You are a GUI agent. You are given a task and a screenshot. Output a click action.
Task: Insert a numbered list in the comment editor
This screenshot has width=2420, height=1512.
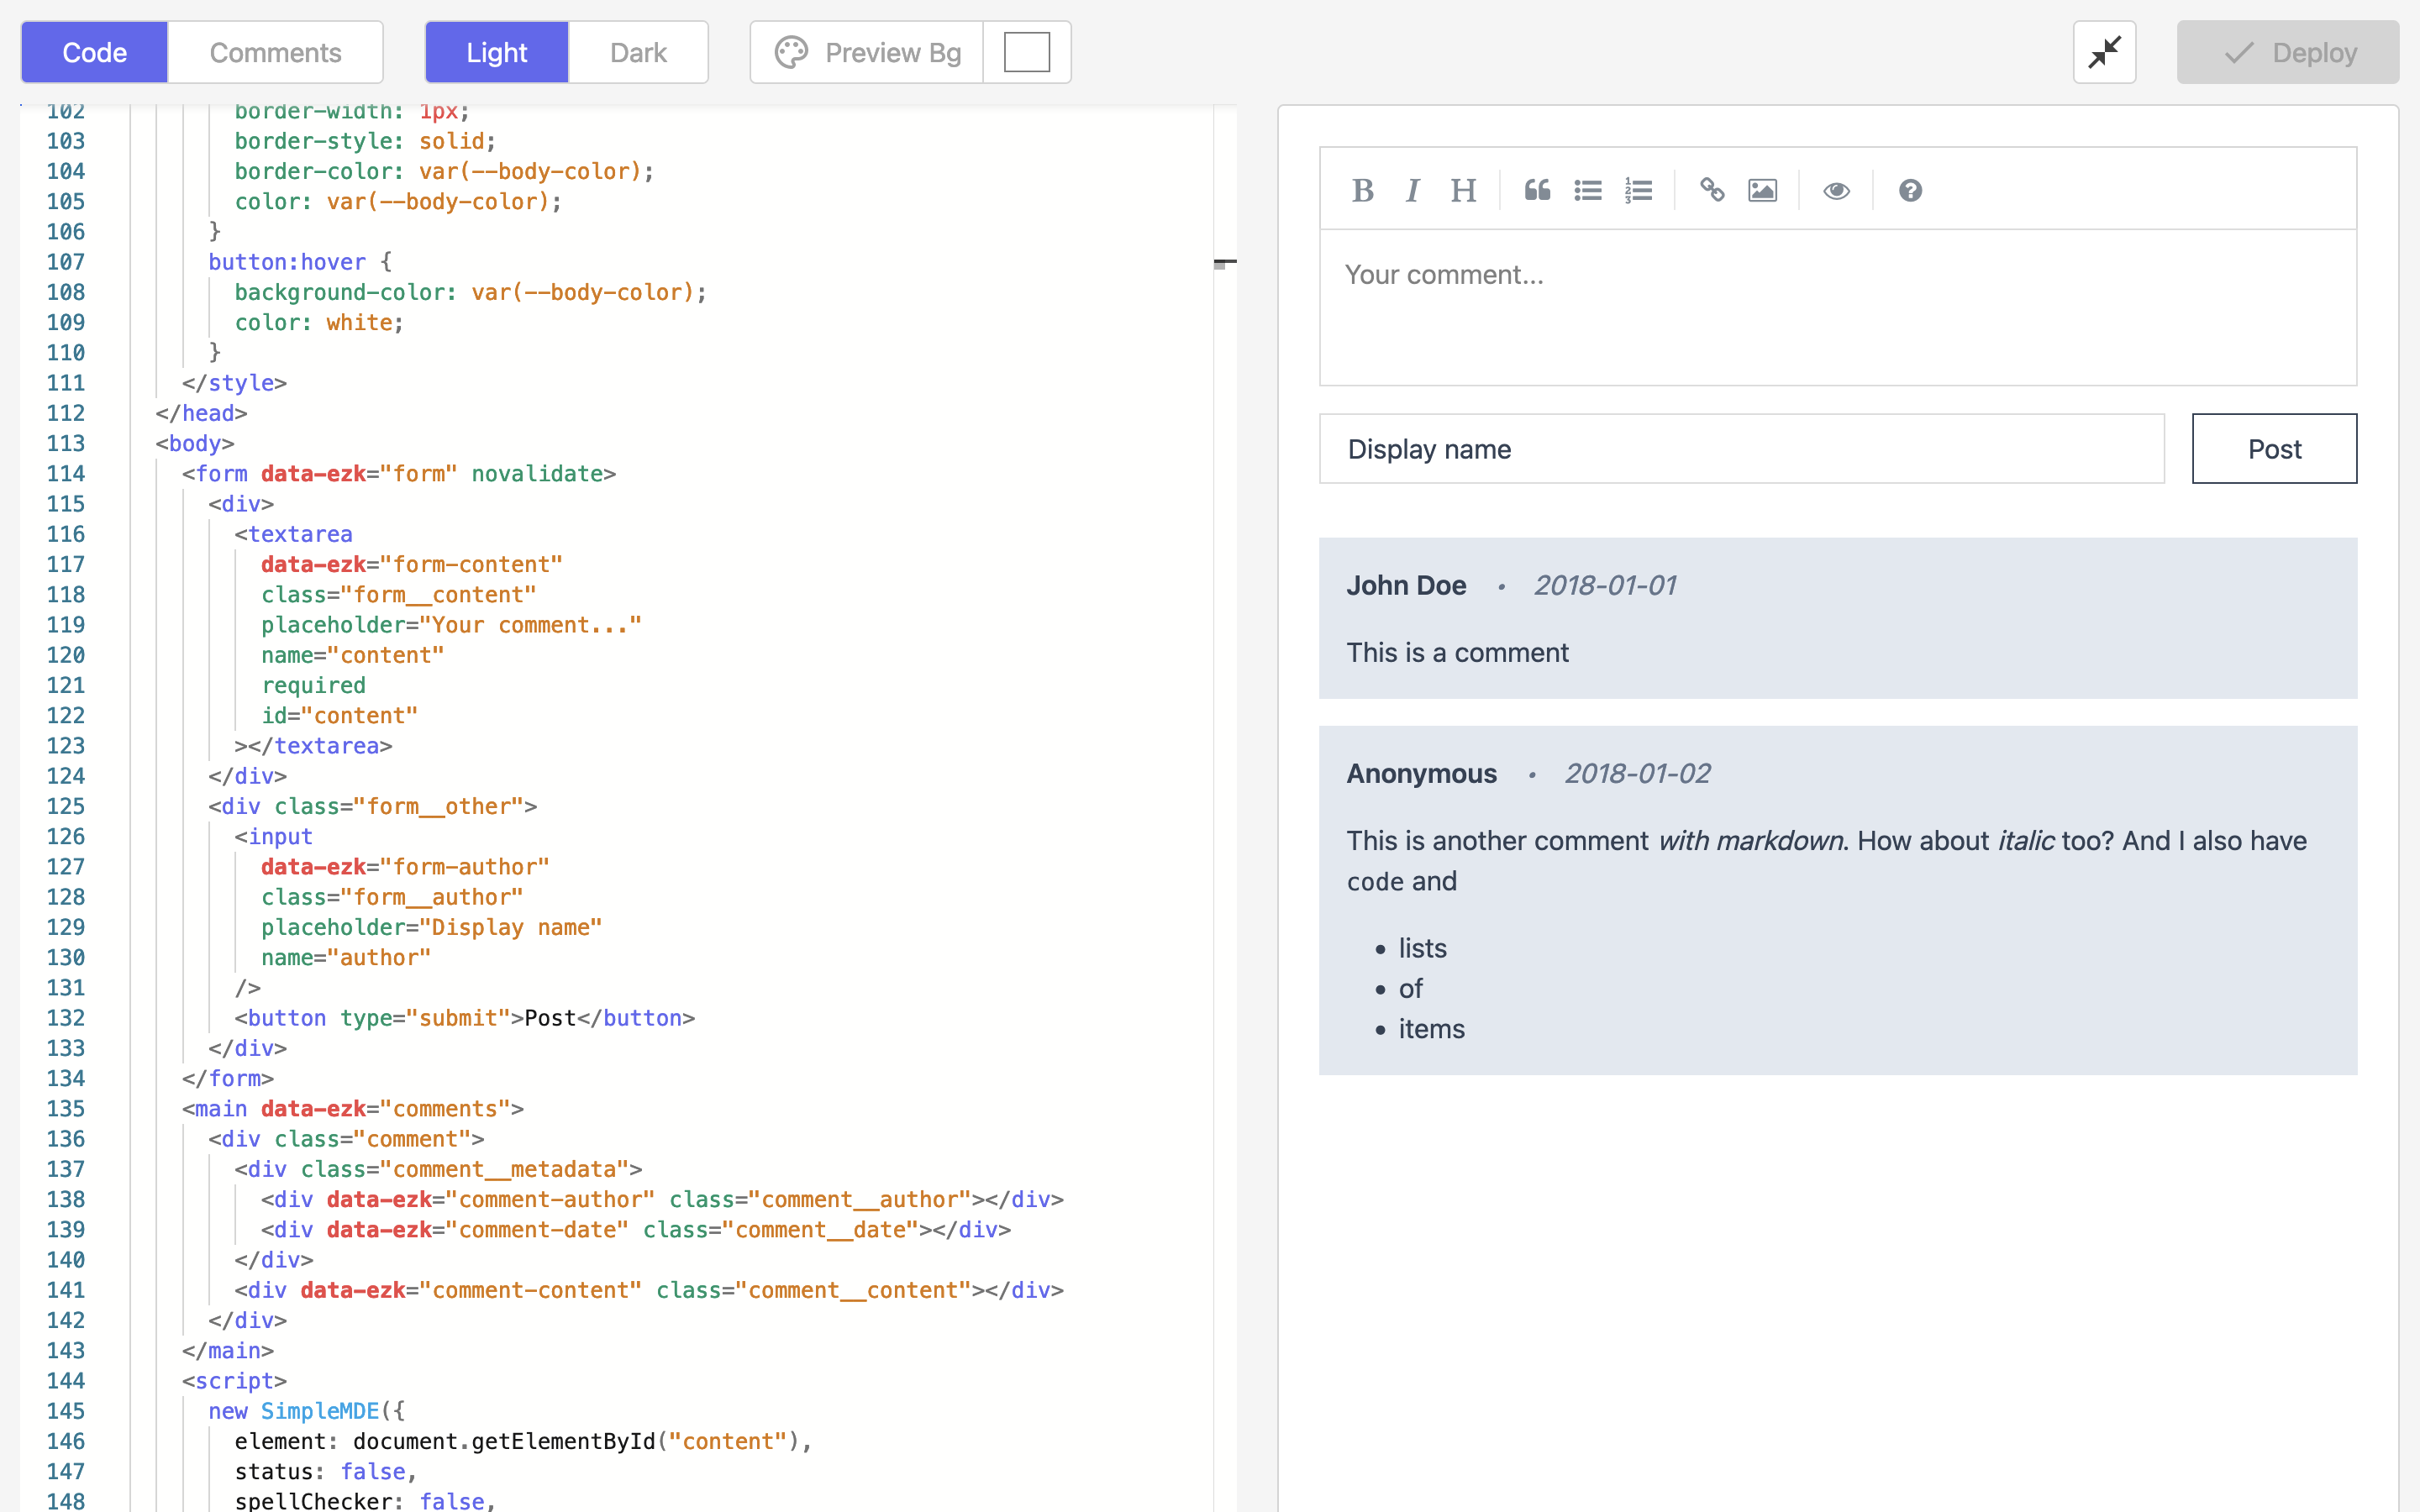[1637, 189]
